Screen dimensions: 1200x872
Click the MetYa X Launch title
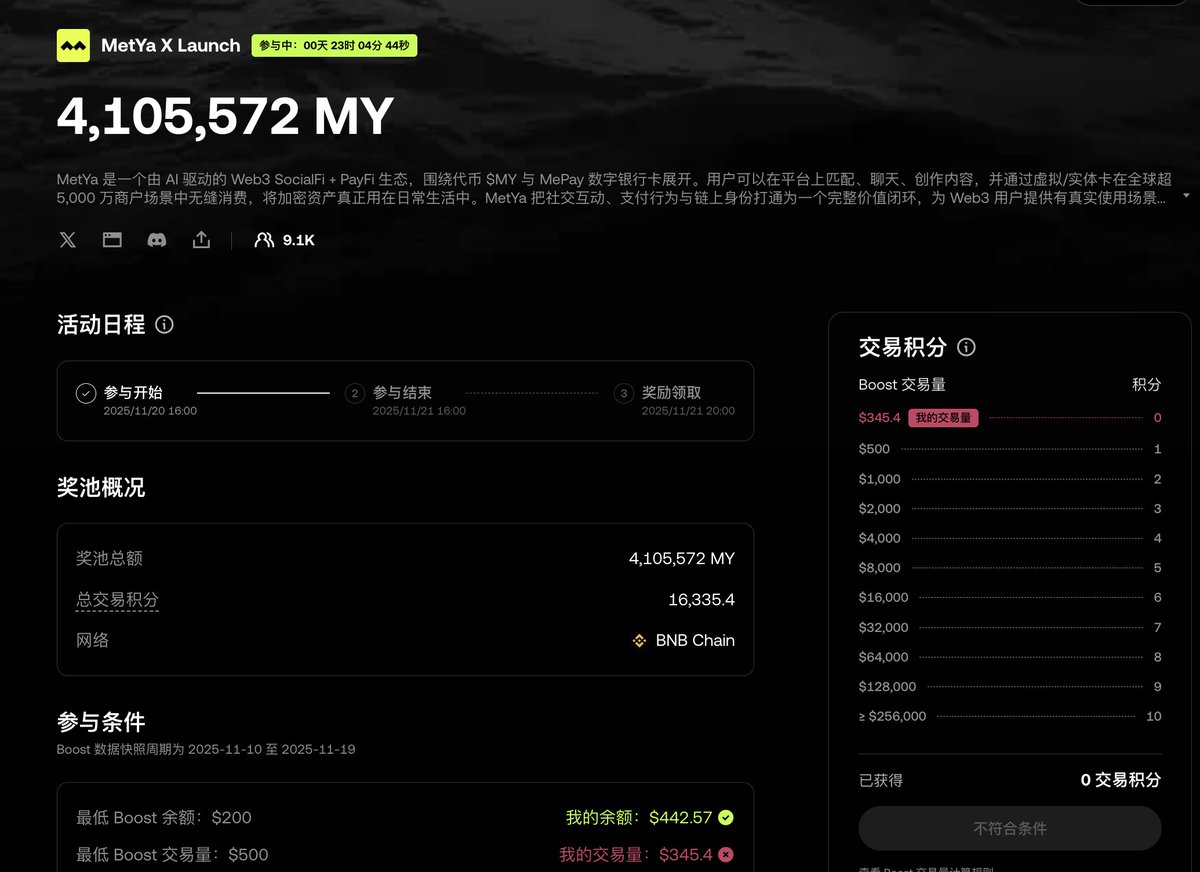[x=171, y=45]
